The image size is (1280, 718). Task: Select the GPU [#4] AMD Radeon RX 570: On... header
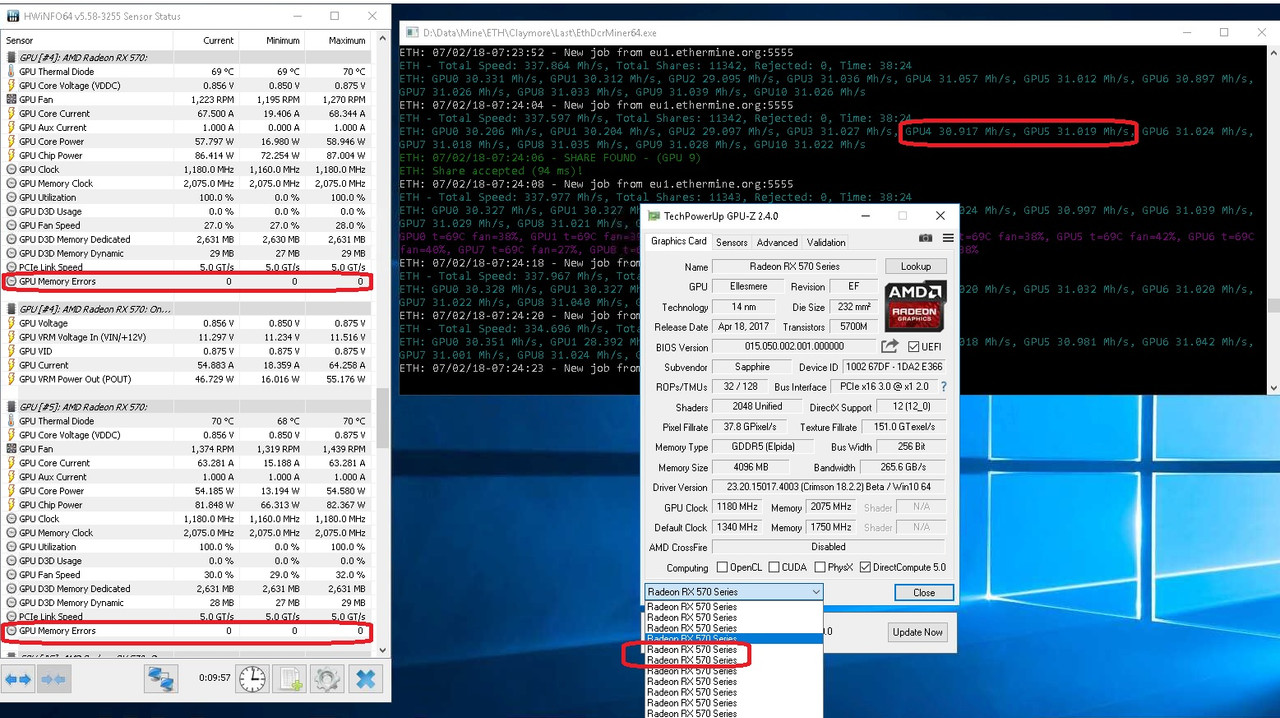pyautogui.click(x=188, y=309)
